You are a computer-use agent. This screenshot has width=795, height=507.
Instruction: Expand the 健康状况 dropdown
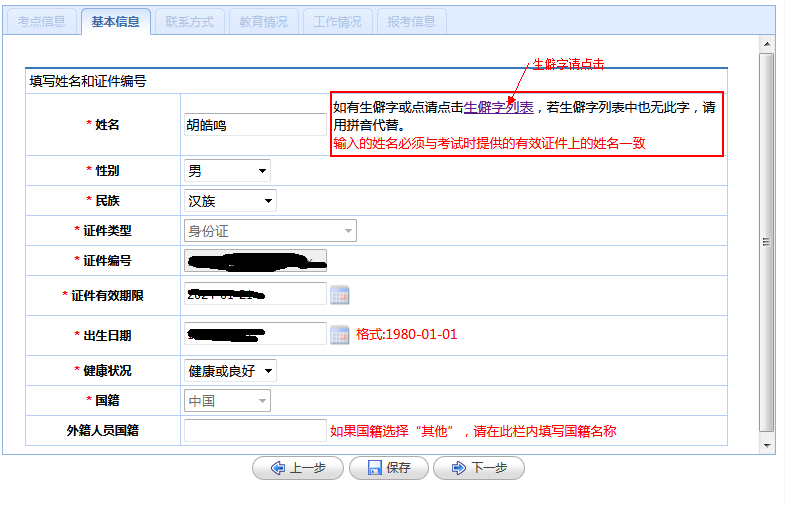point(231,371)
